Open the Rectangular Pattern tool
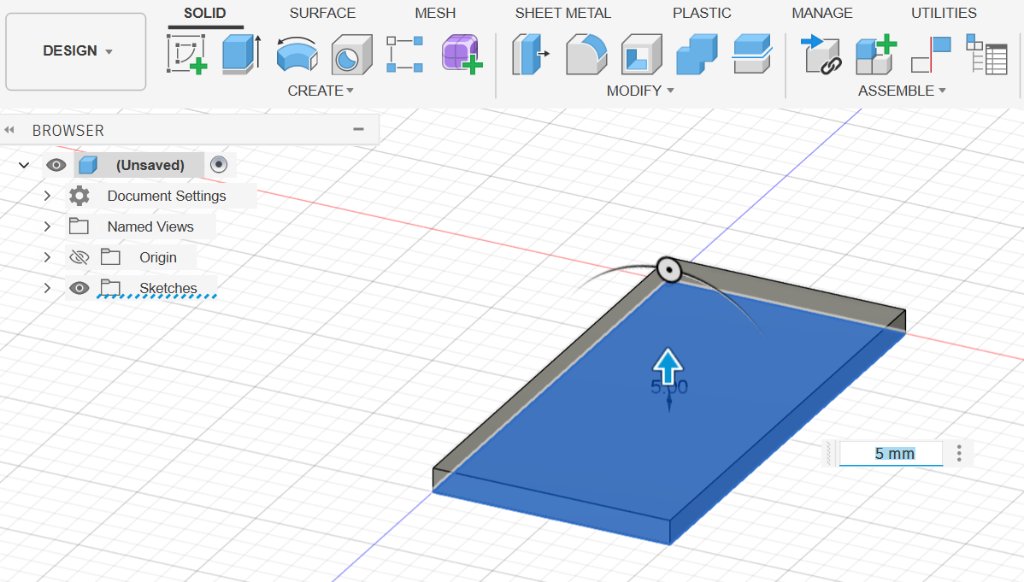 coord(405,54)
